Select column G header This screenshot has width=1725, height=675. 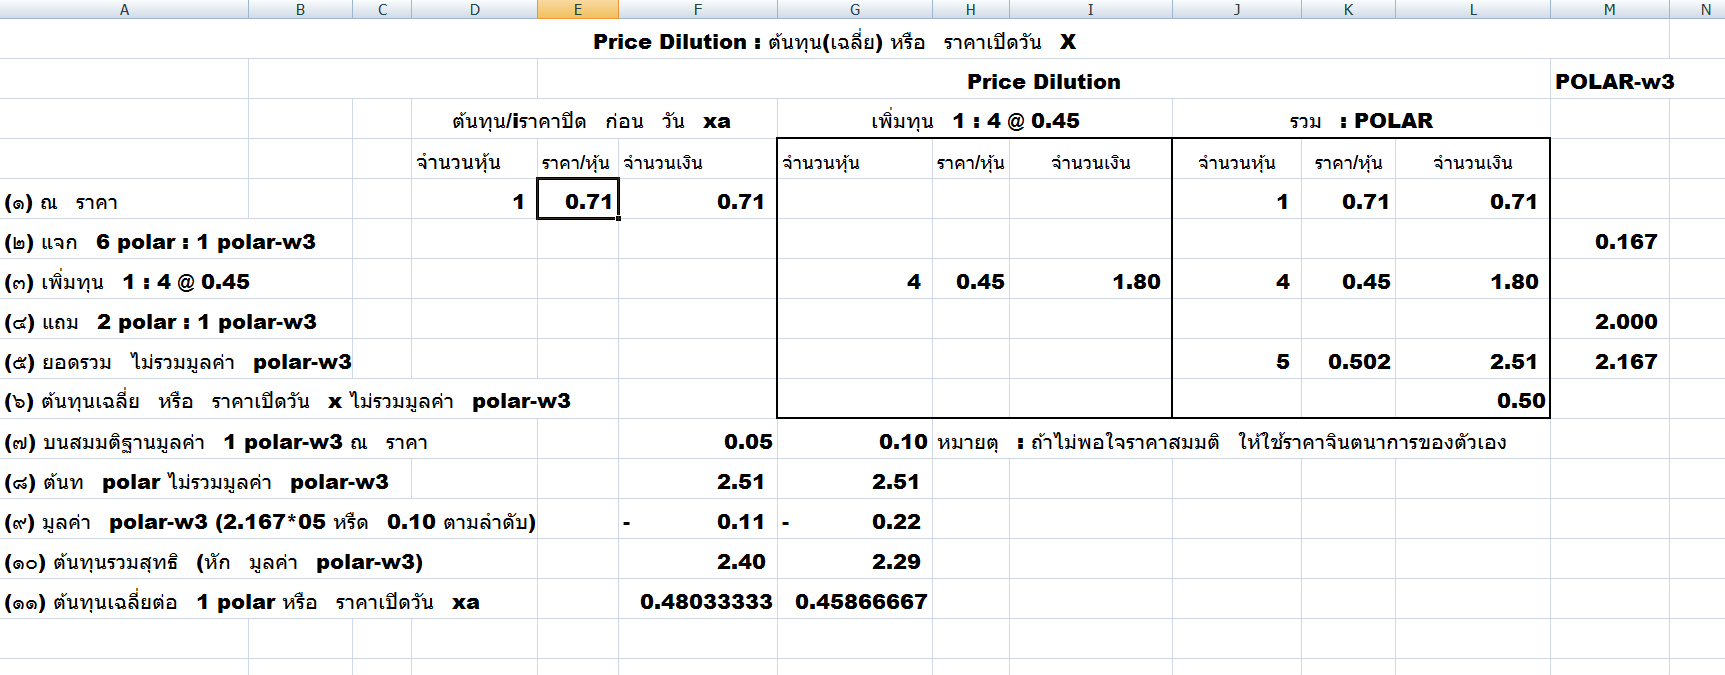[x=855, y=9]
